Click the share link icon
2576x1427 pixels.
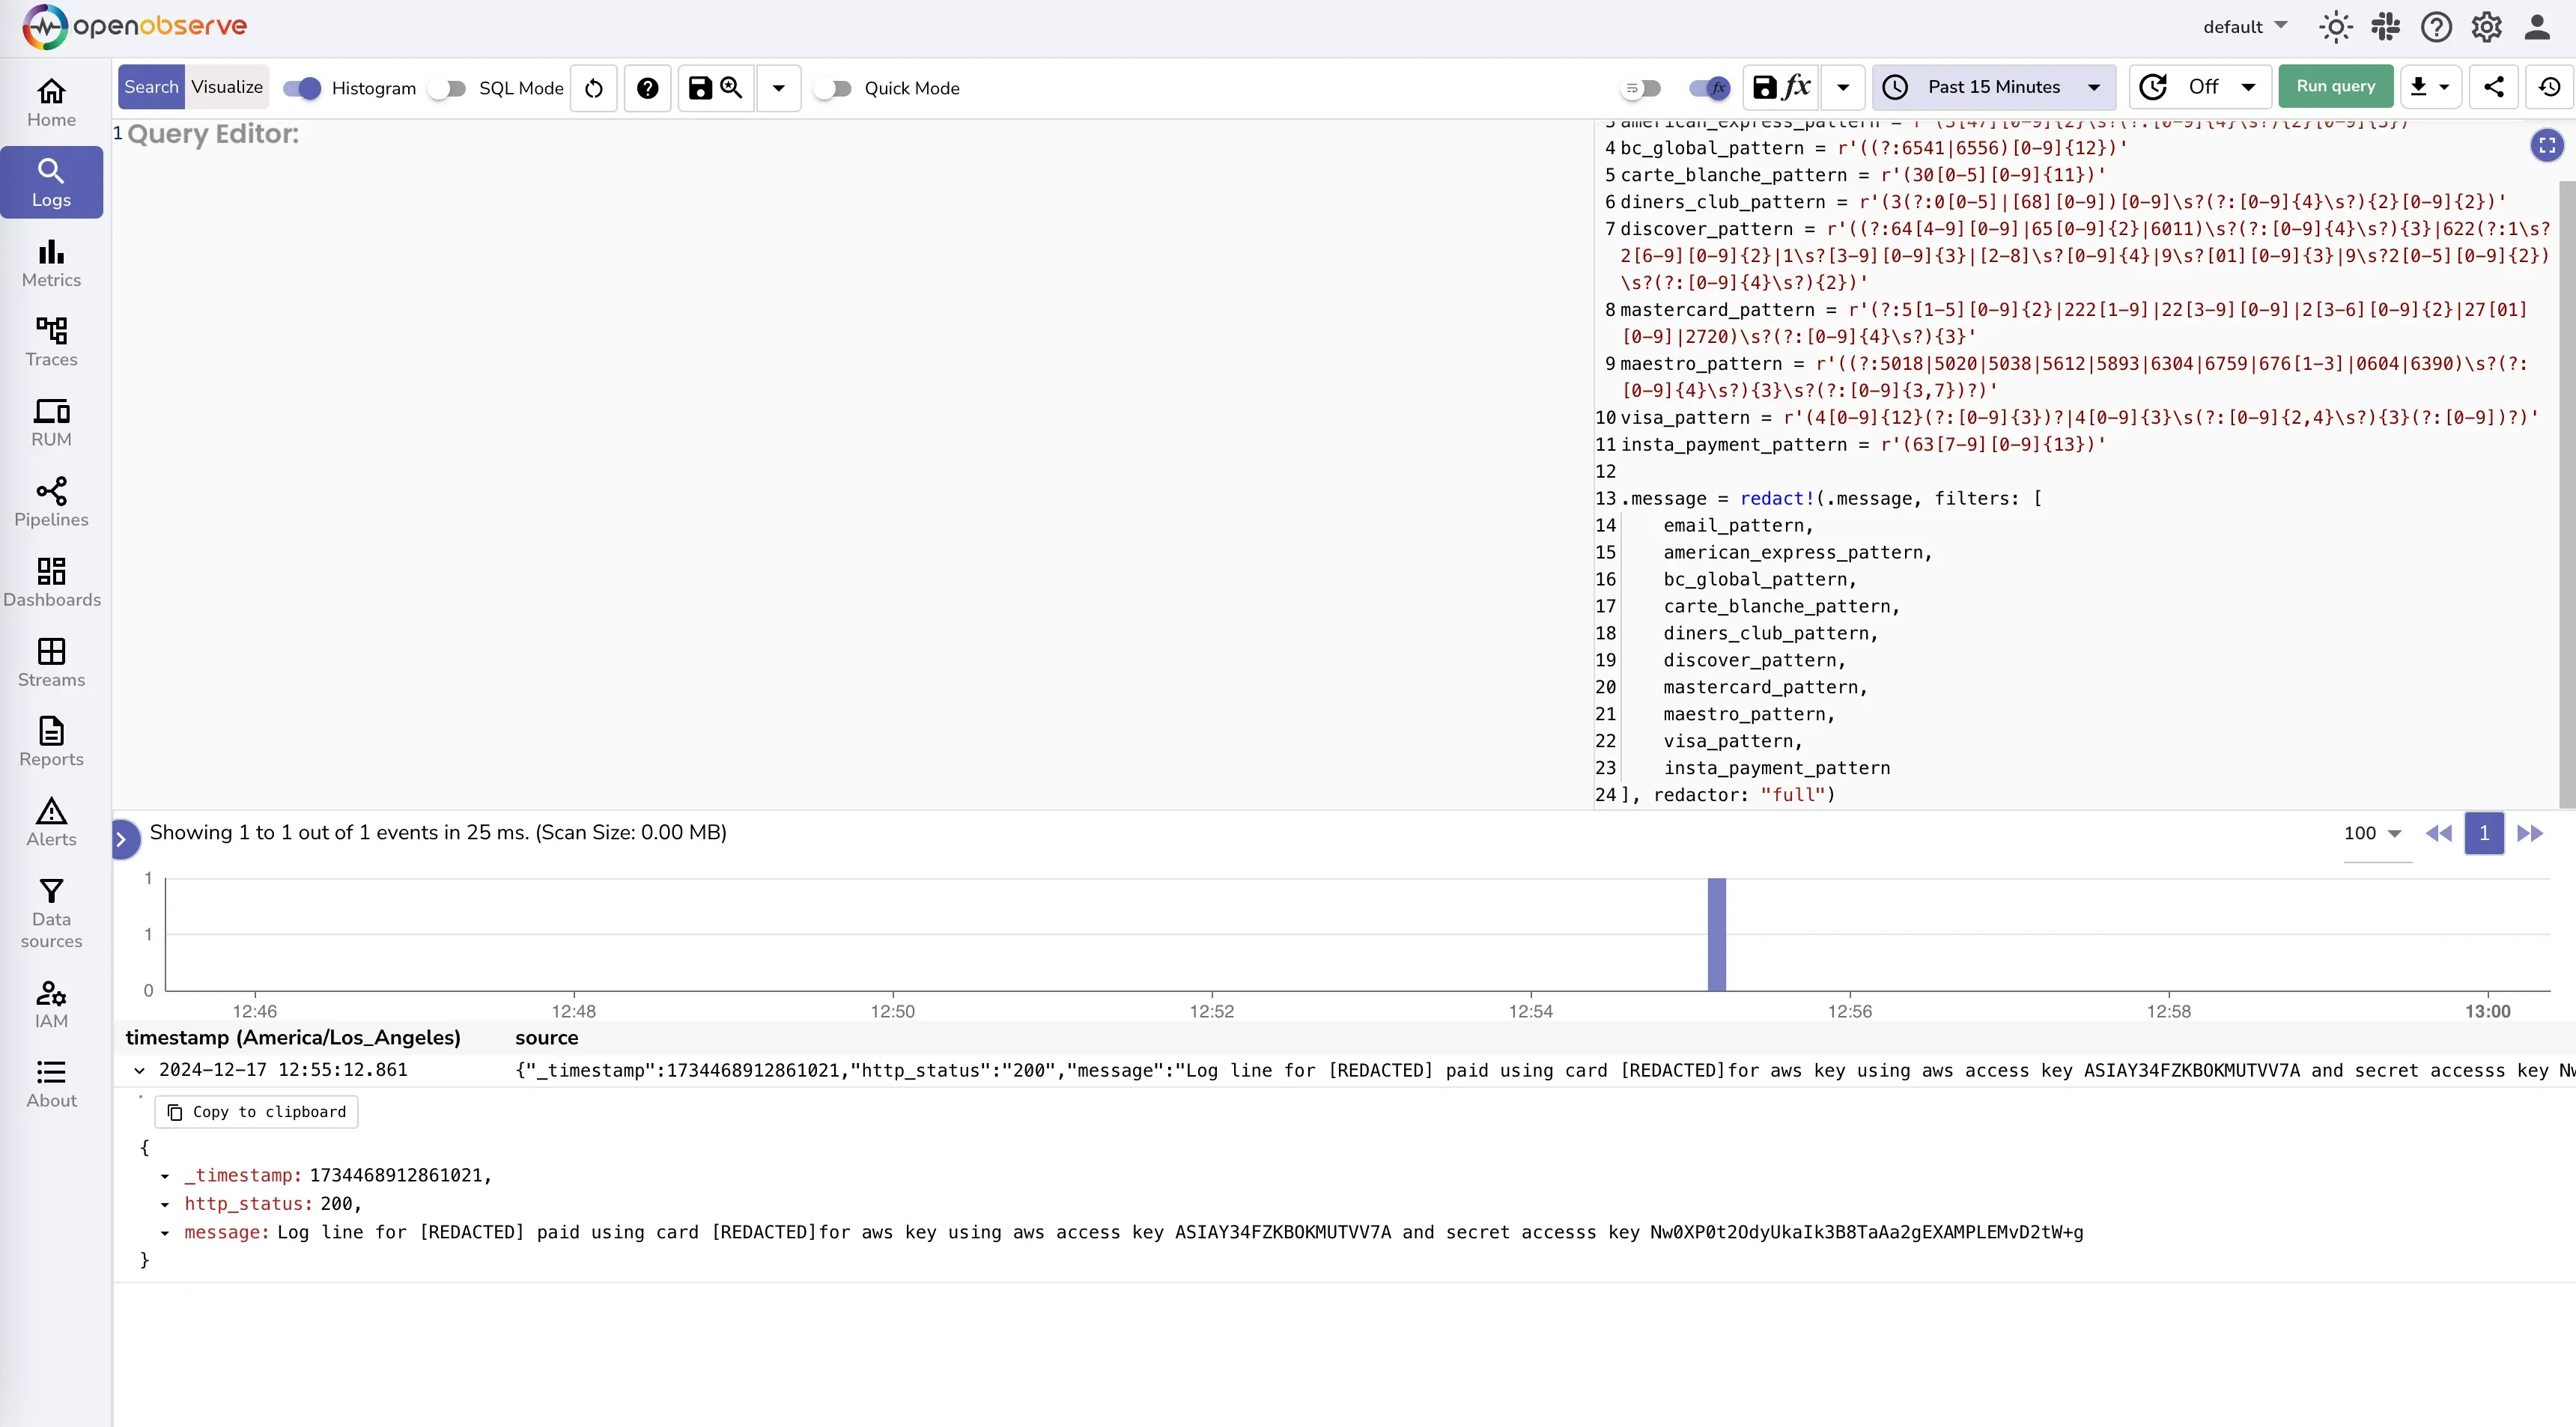(2494, 87)
